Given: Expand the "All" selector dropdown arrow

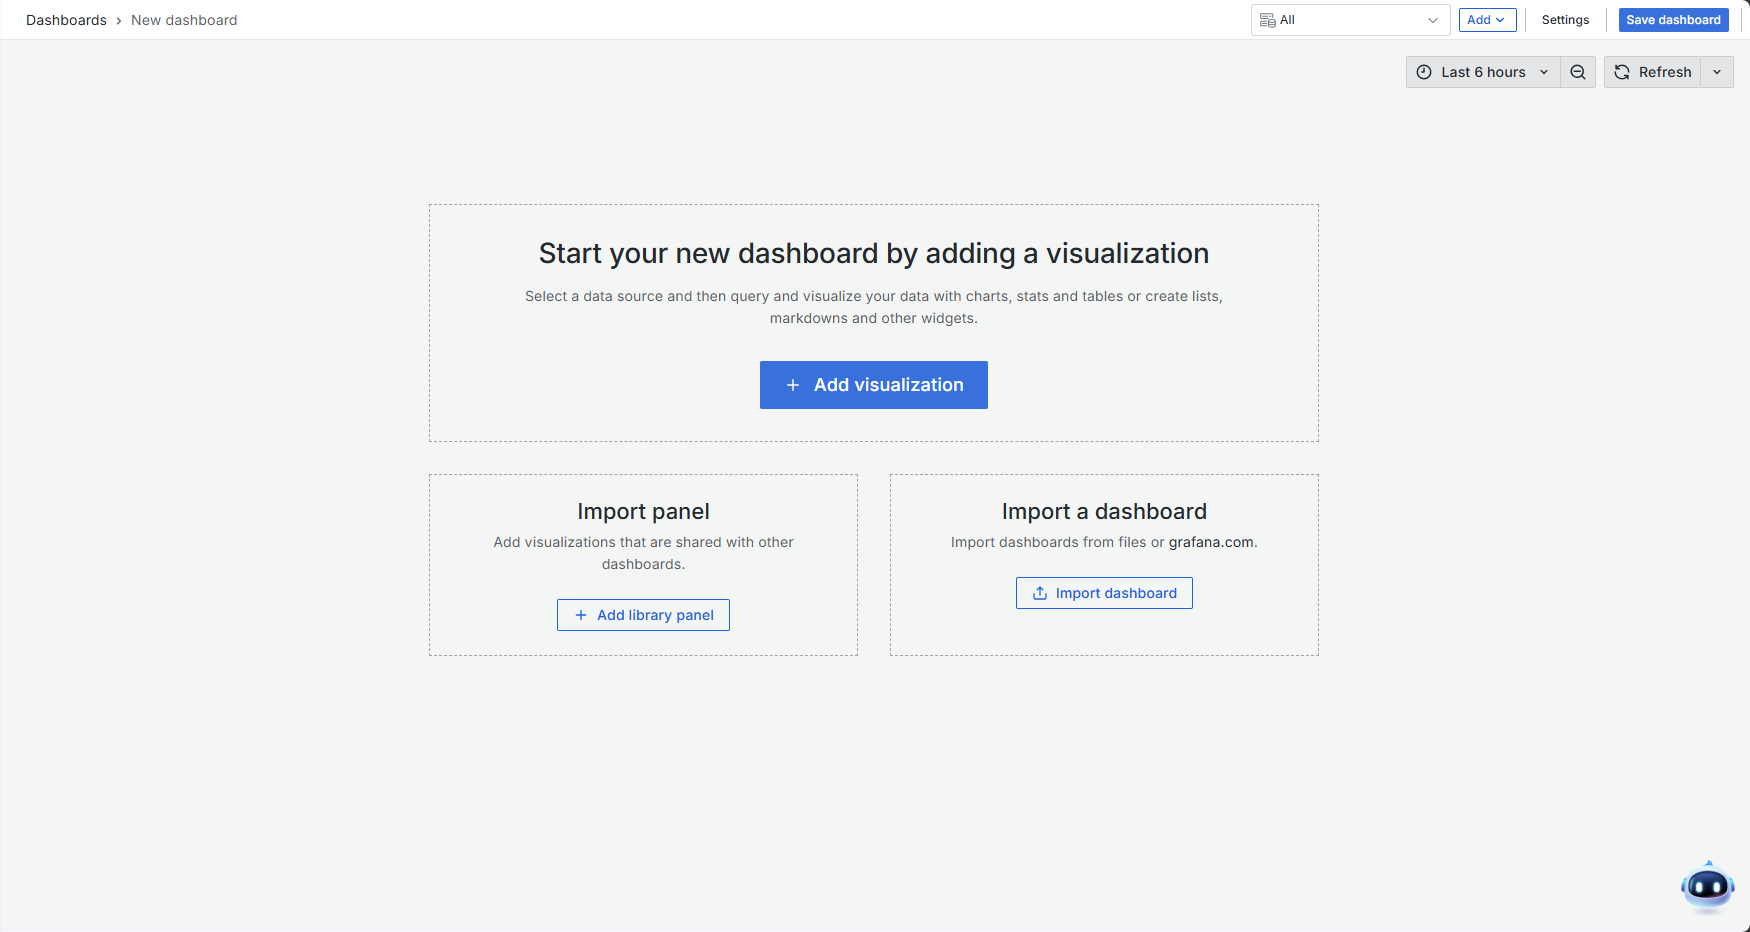Looking at the screenshot, I should tap(1433, 20).
